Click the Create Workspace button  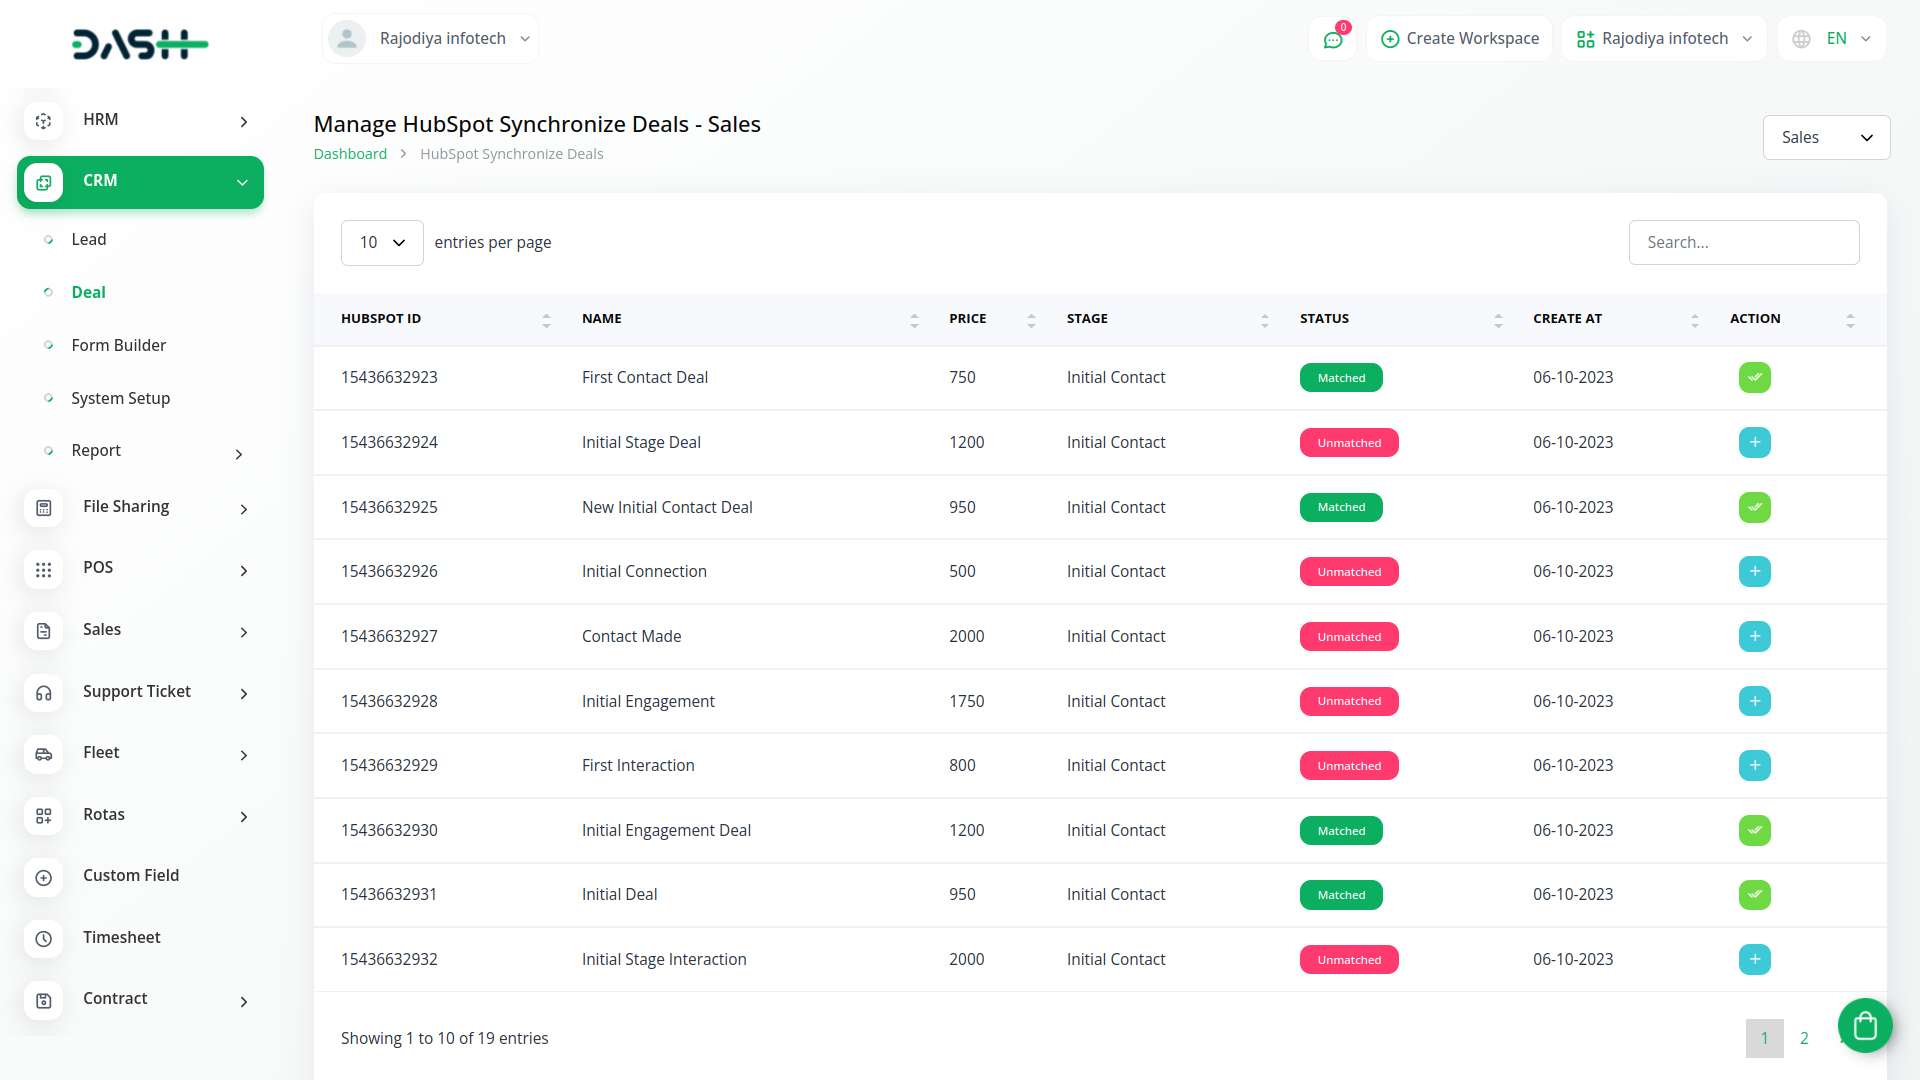1459,39
